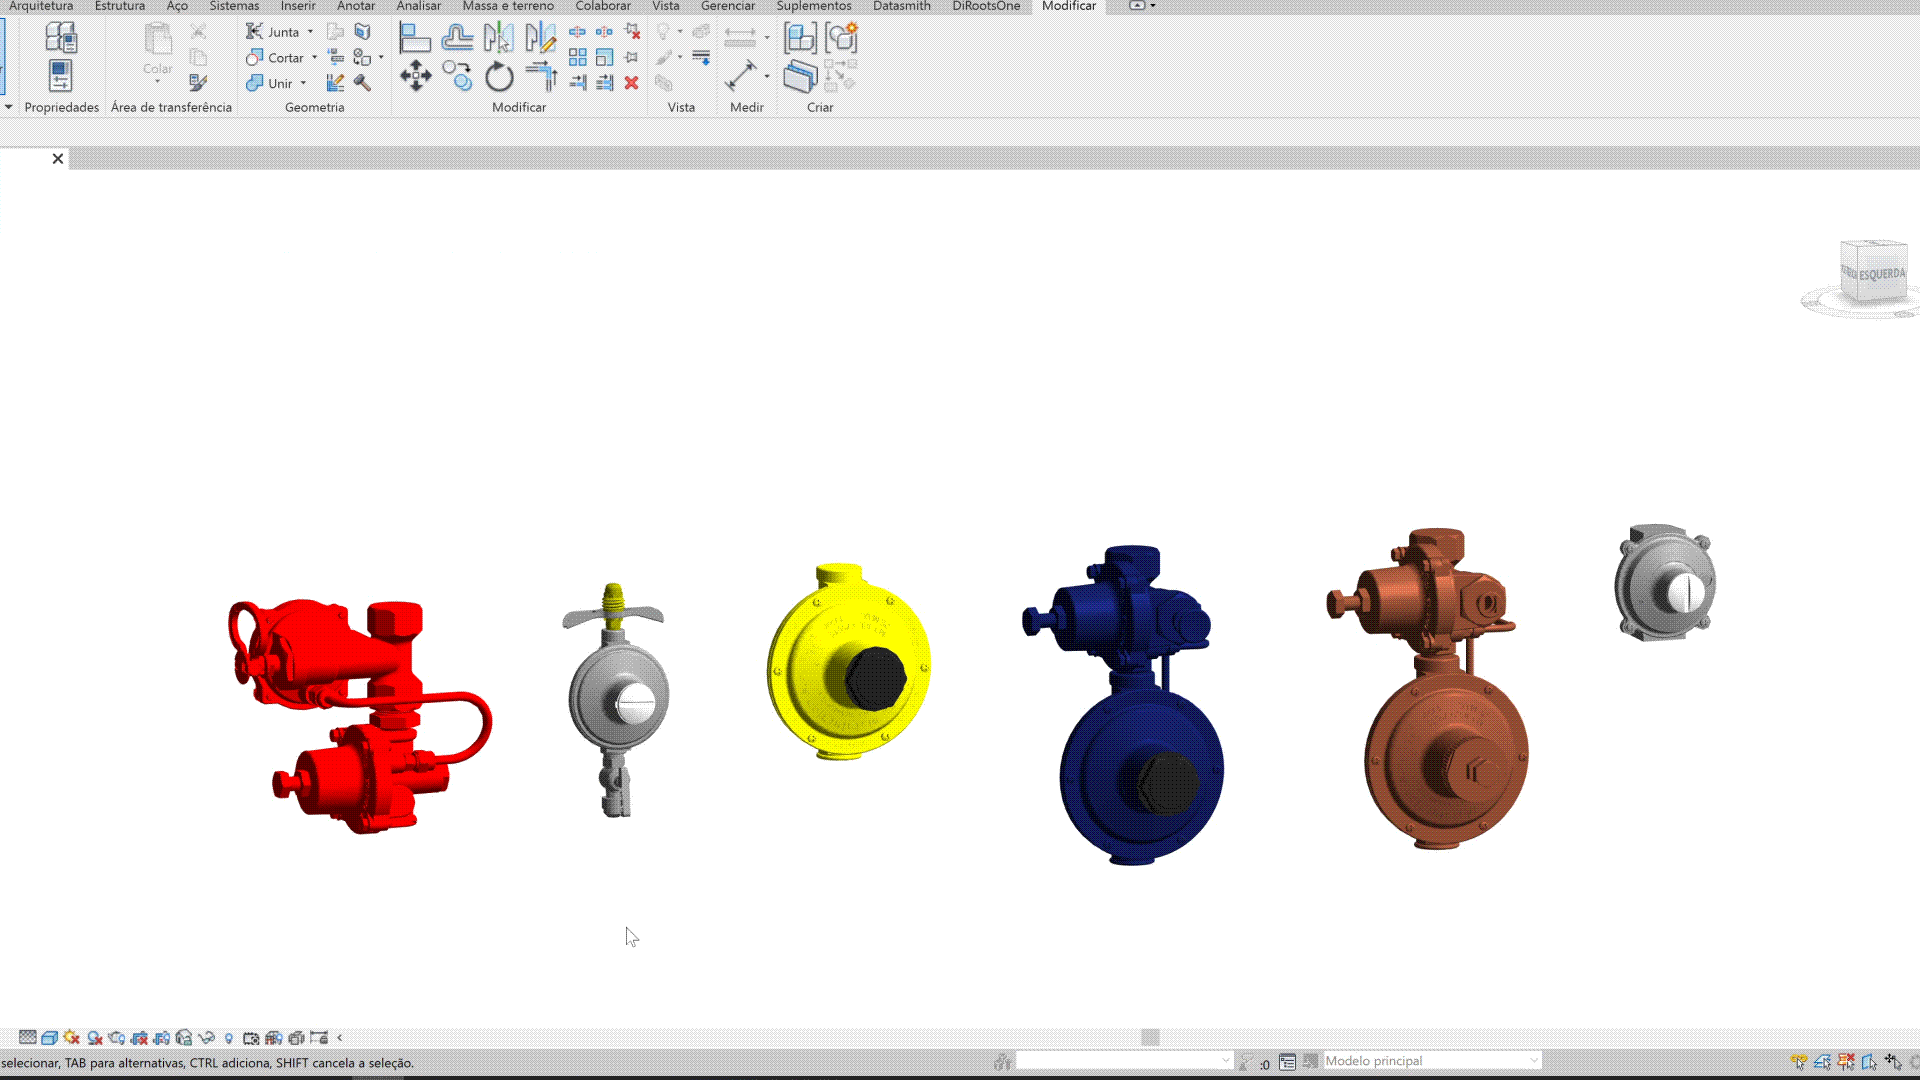Toggle Sun Path off in view control bar
Screen dimensions: 1920x1080
point(72,1038)
